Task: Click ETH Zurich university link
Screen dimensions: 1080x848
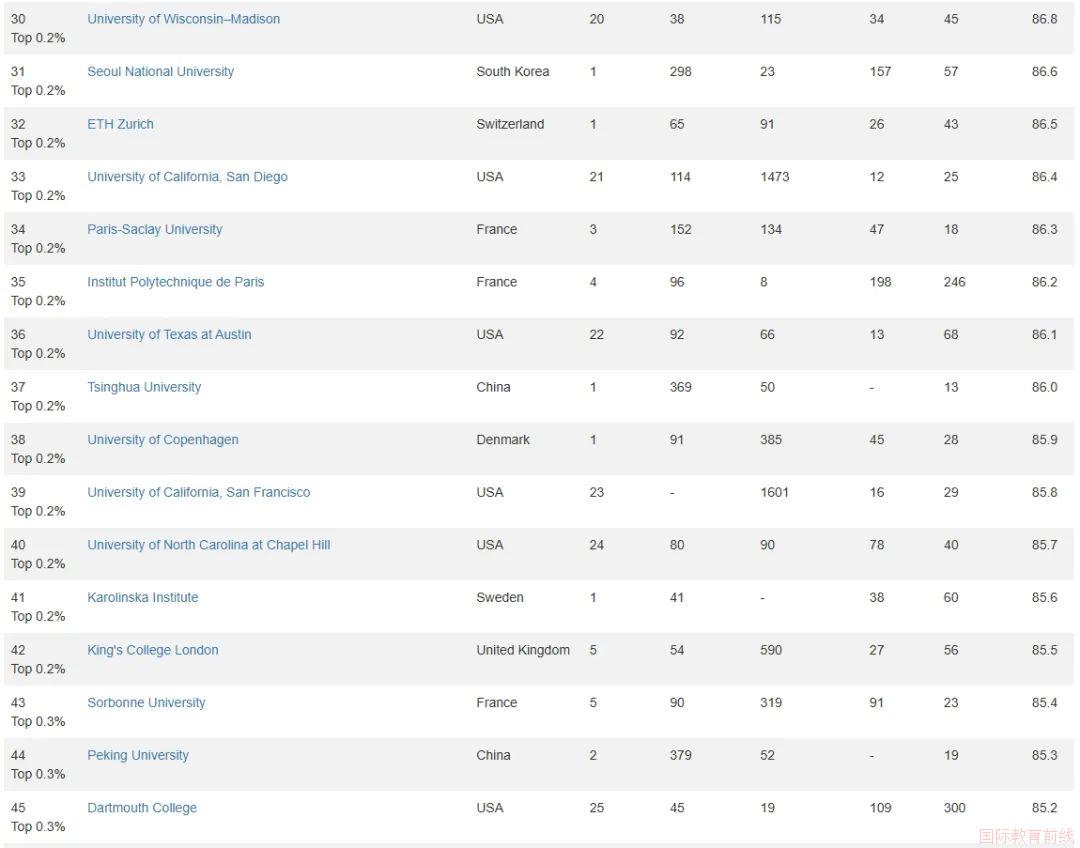Action: click(x=121, y=124)
